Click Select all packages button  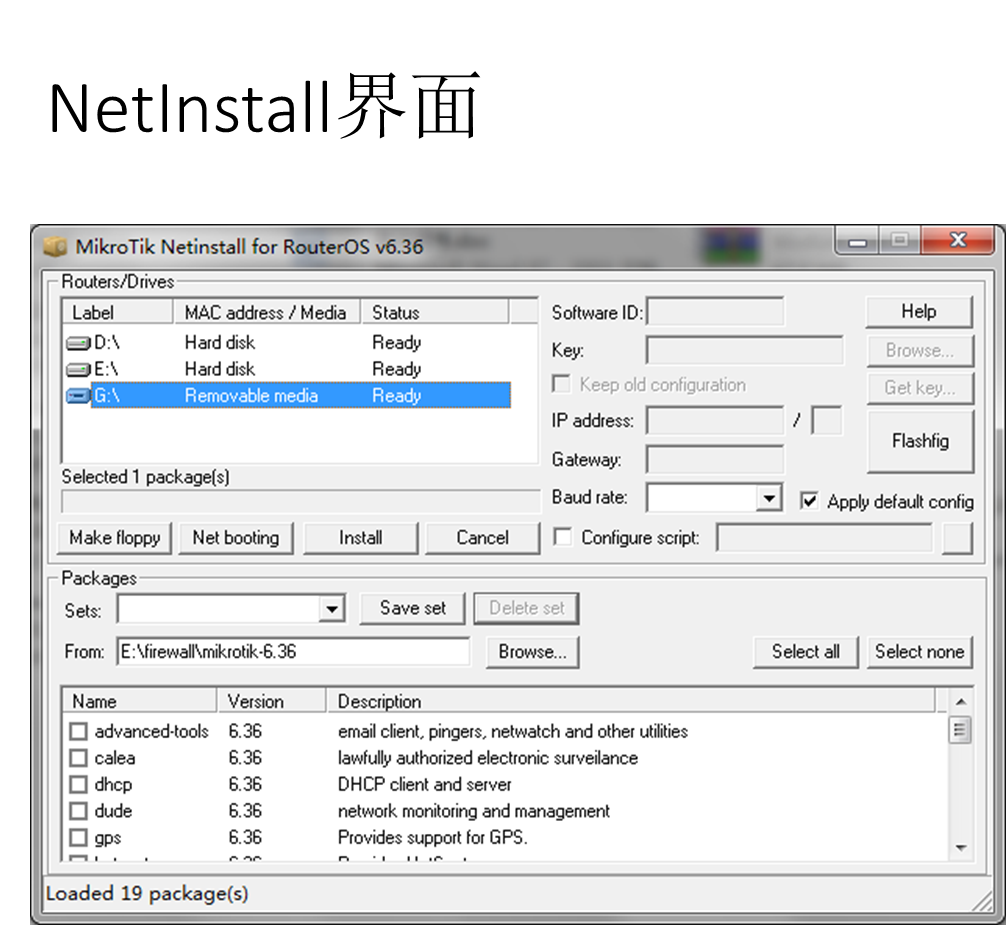[x=805, y=652]
